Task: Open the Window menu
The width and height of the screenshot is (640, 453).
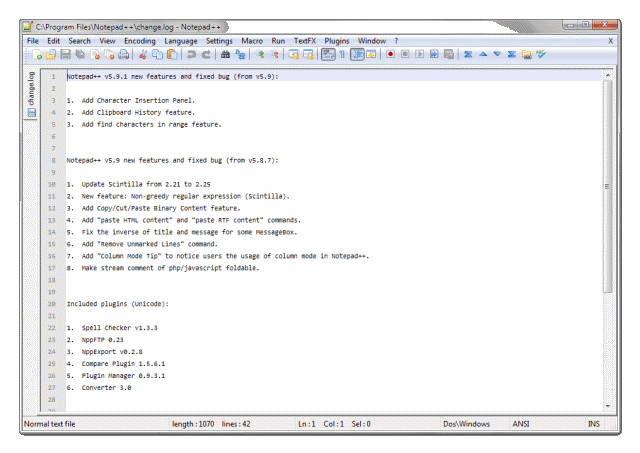Action: [372, 41]
